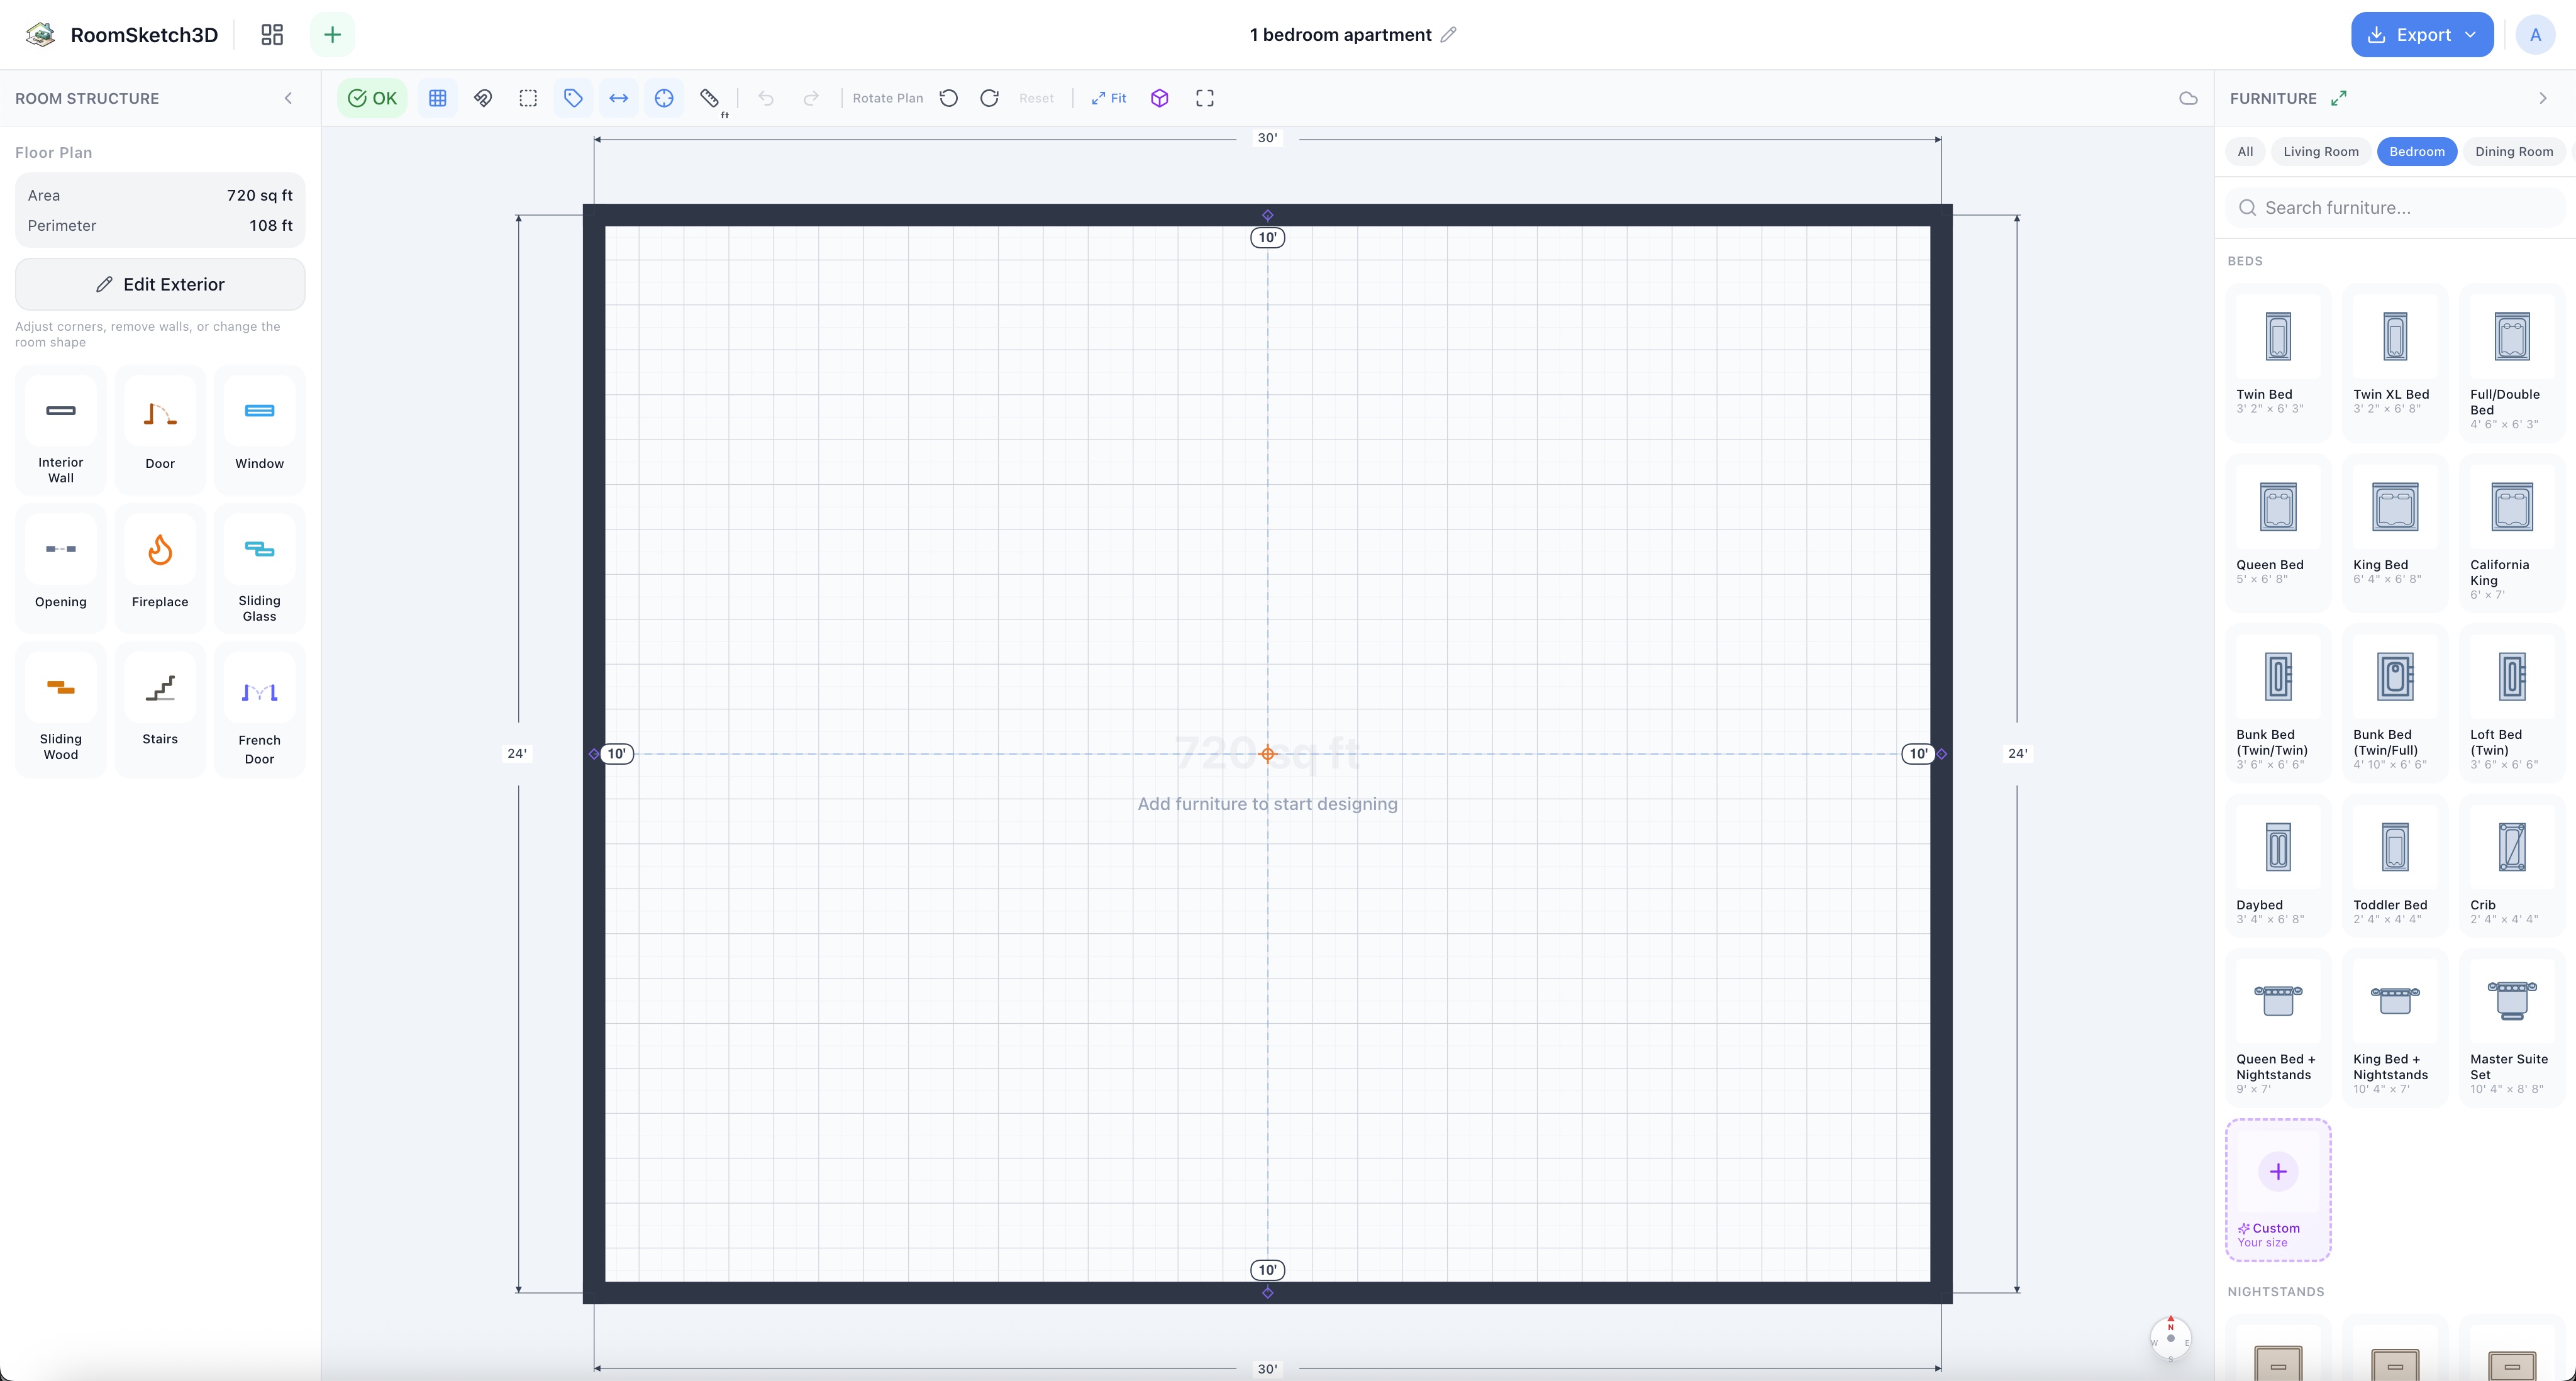This screenshot has width=2576, height=1381.
Task: Pick the Queen Bed item
Action: point(2278,532)
